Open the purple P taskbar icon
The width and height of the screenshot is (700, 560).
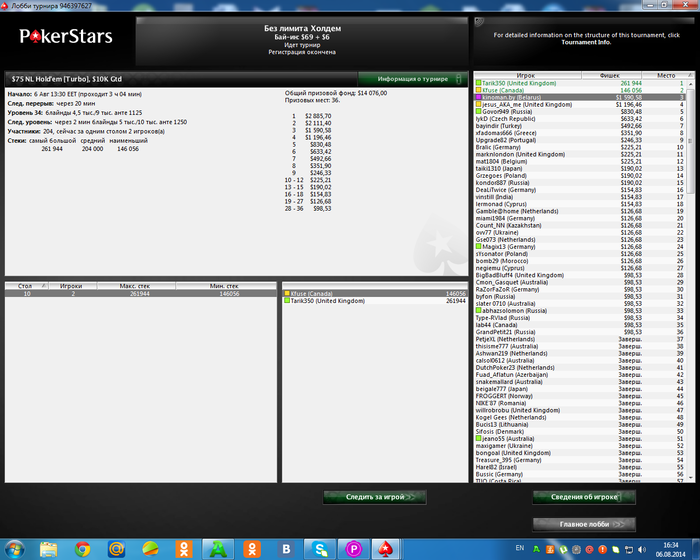coord(354,549)
